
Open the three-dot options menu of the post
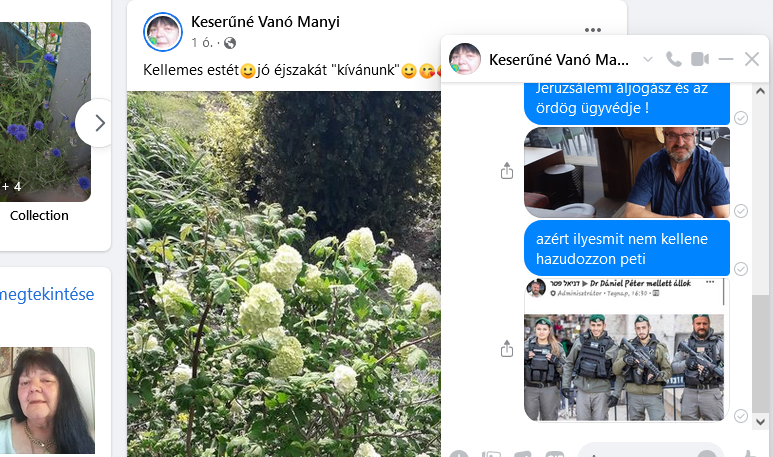click(x=593, y=30)
